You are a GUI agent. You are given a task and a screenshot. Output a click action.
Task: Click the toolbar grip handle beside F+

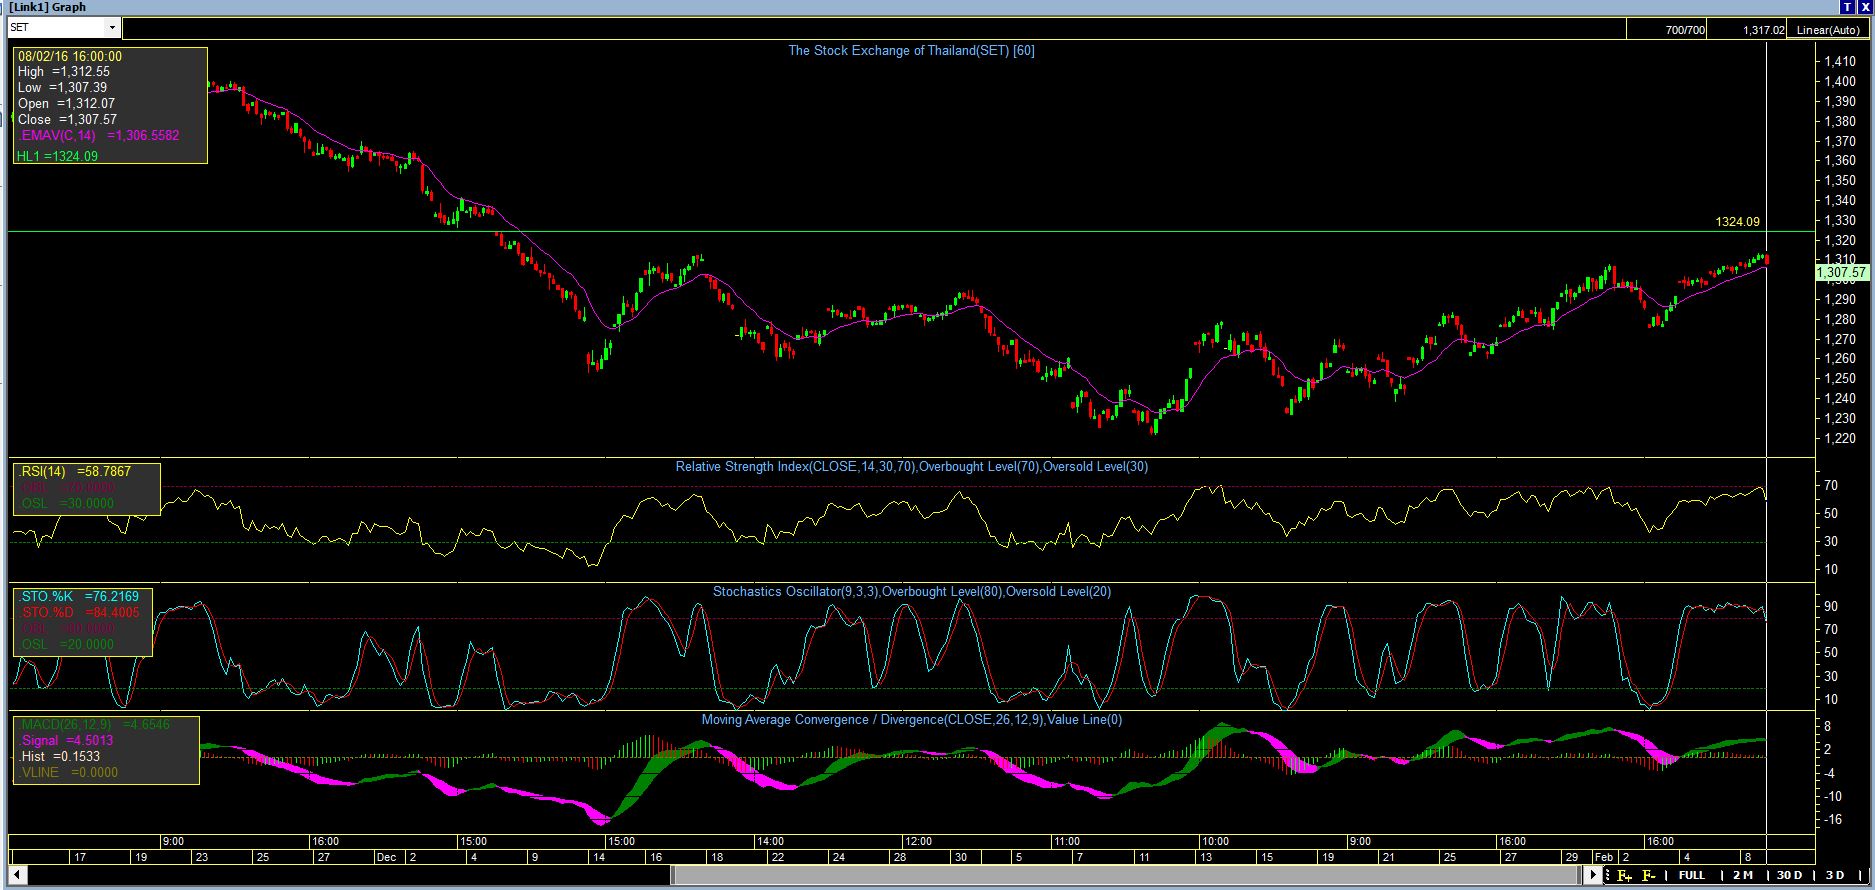pos(1609,876)
